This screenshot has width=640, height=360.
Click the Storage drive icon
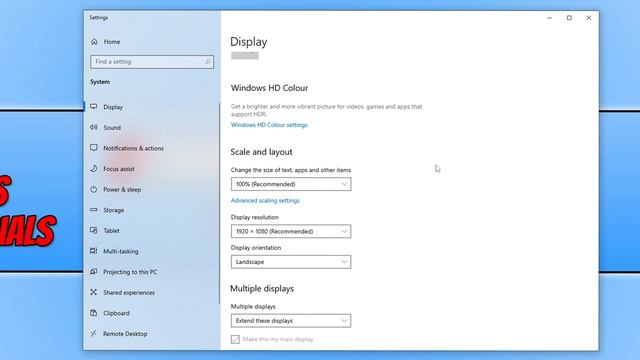click(94, 210)
